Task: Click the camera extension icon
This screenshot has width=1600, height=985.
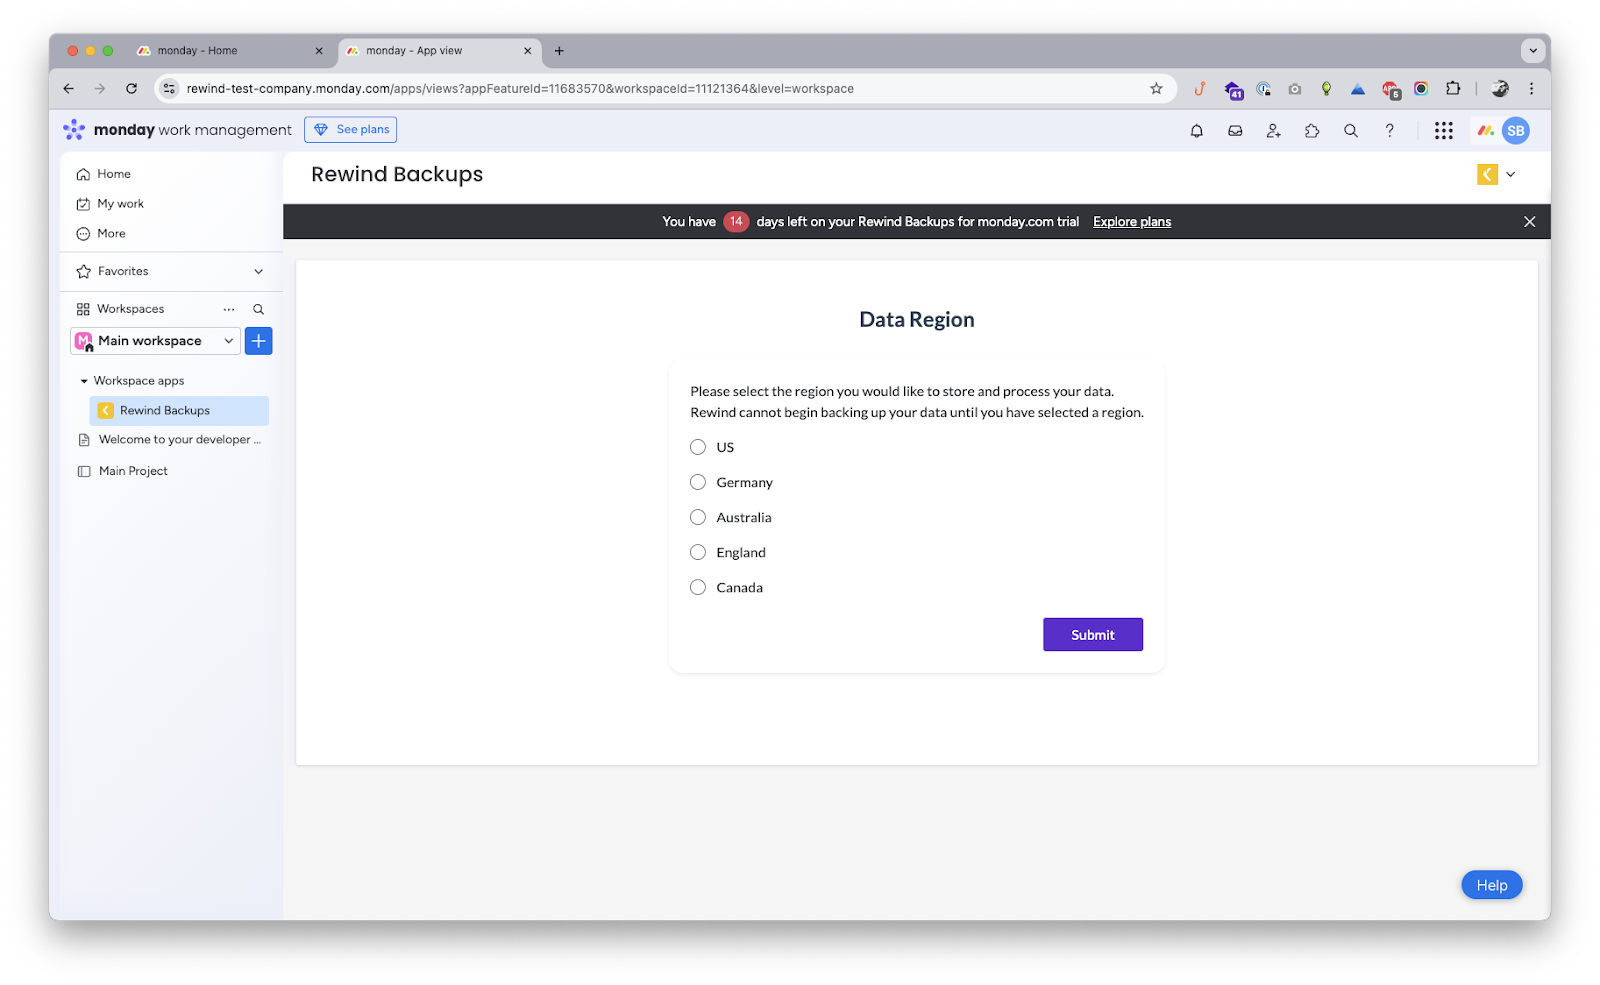Action: coord(1295,89)
